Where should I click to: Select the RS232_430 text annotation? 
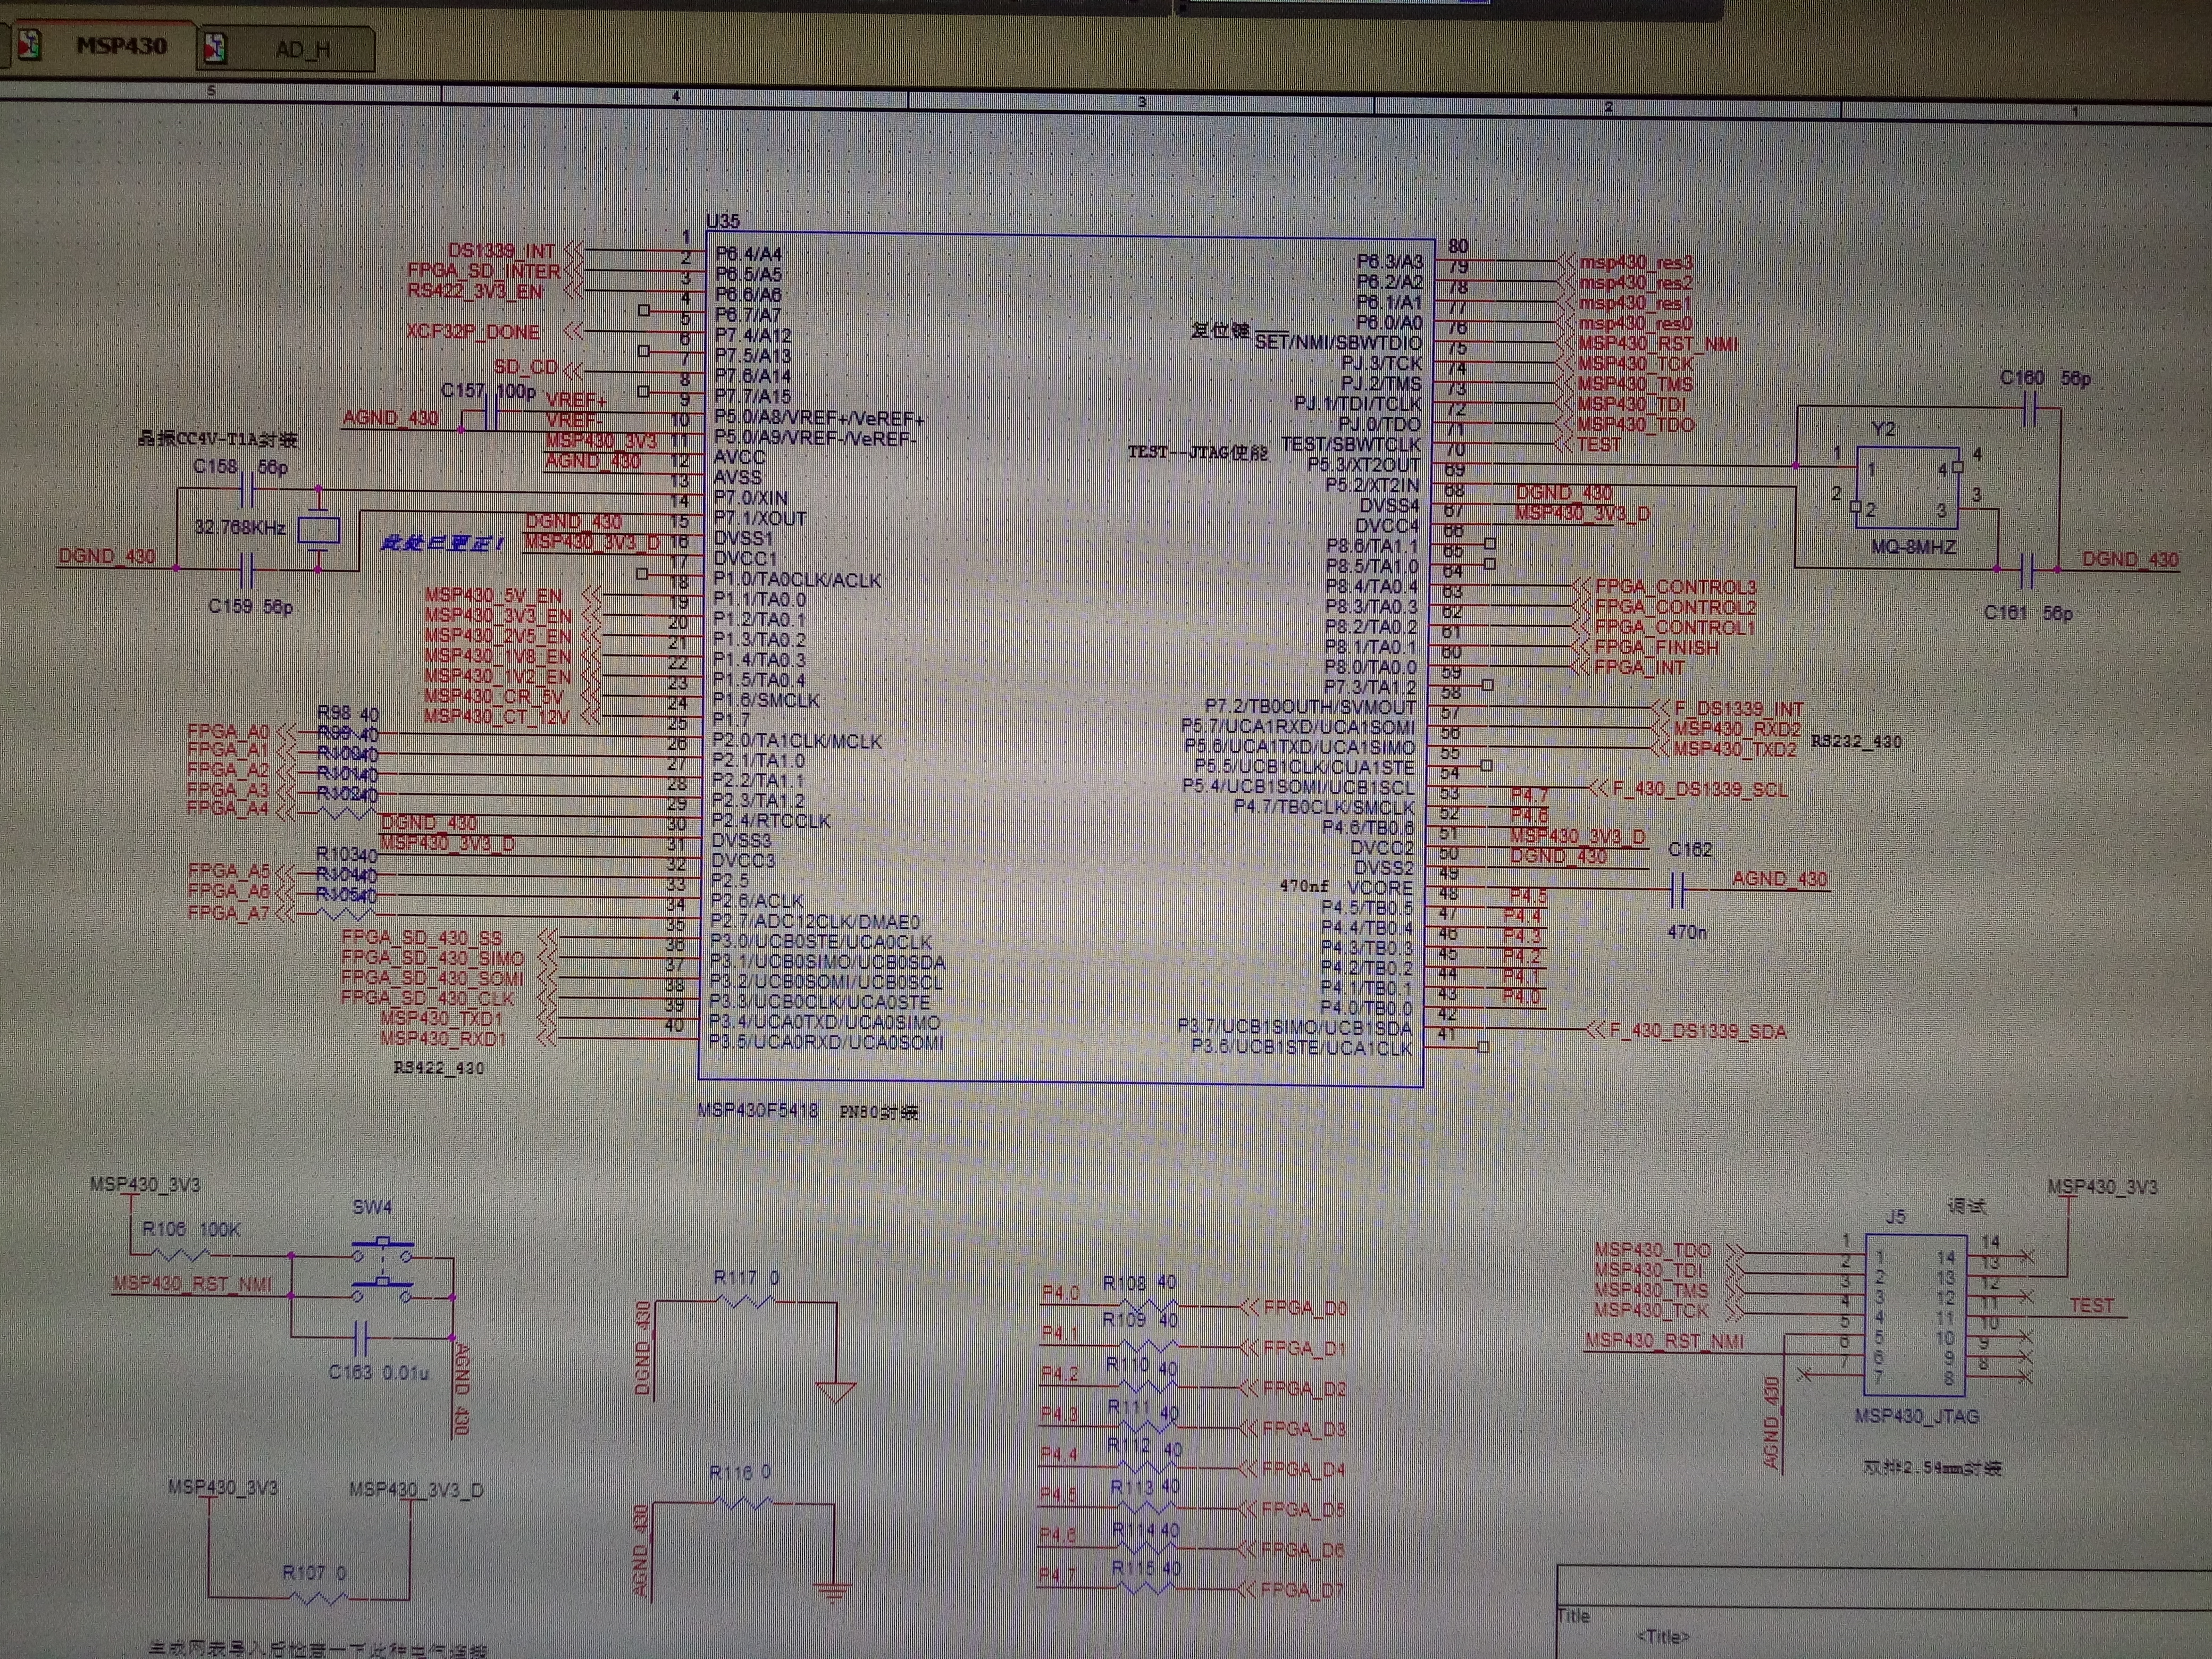[x=1856, y=742]
